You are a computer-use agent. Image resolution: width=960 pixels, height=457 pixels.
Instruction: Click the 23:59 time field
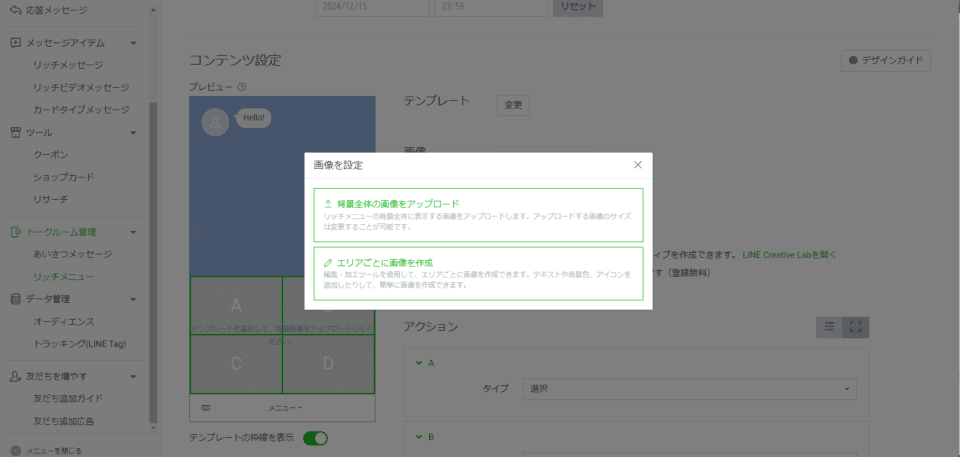[x=491, y=7]
